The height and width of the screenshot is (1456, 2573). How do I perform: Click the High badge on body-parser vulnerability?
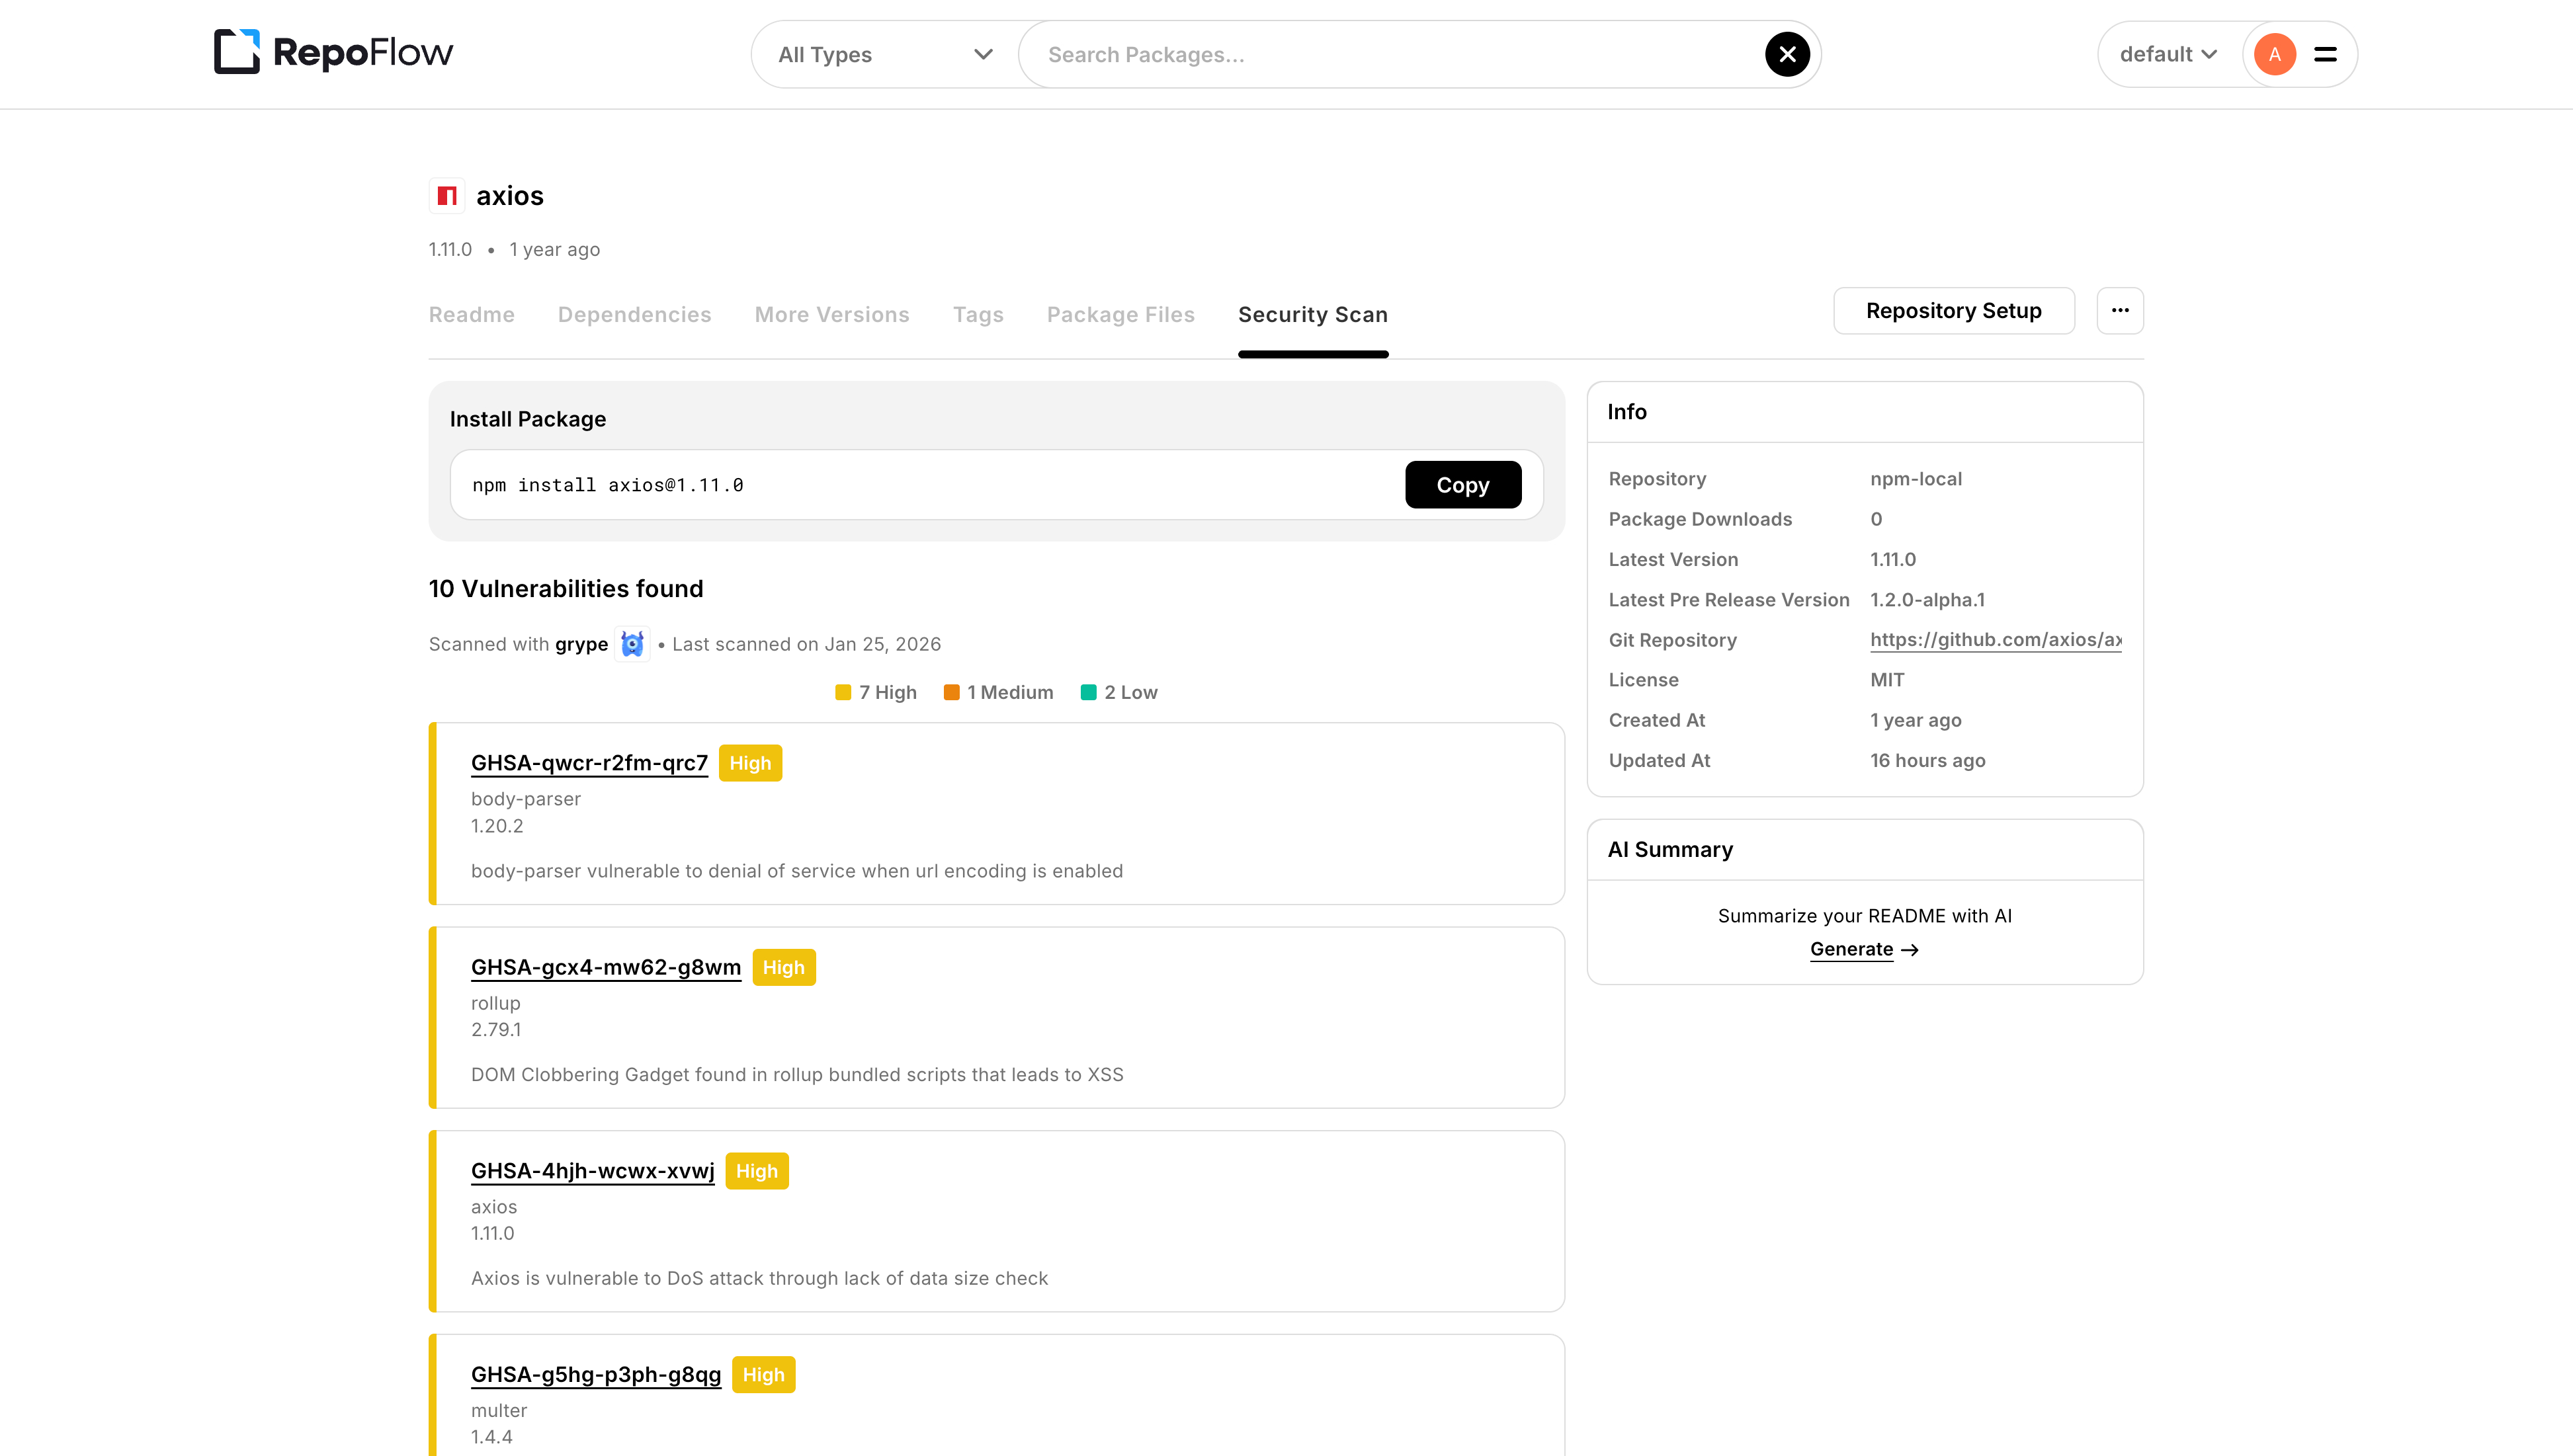pos(750,763)
